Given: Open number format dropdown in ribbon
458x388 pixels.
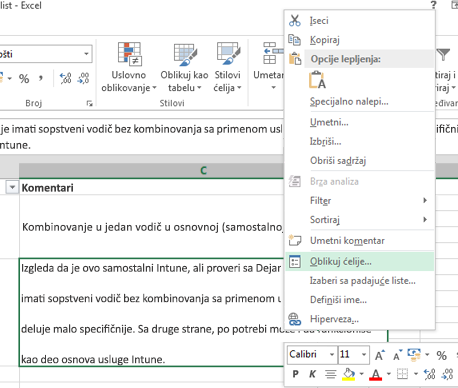Looking at the screenshot, I should (86, 54).
